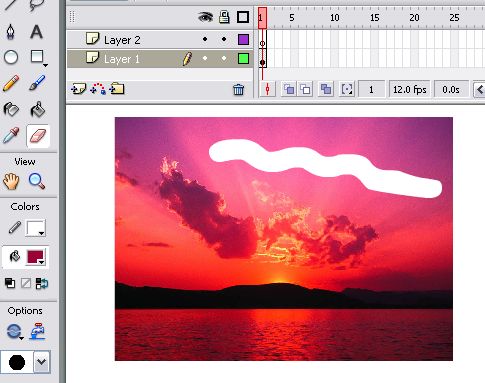Set colors to black and white
This screenshot has width=485, height=383.
click(10, 283)
